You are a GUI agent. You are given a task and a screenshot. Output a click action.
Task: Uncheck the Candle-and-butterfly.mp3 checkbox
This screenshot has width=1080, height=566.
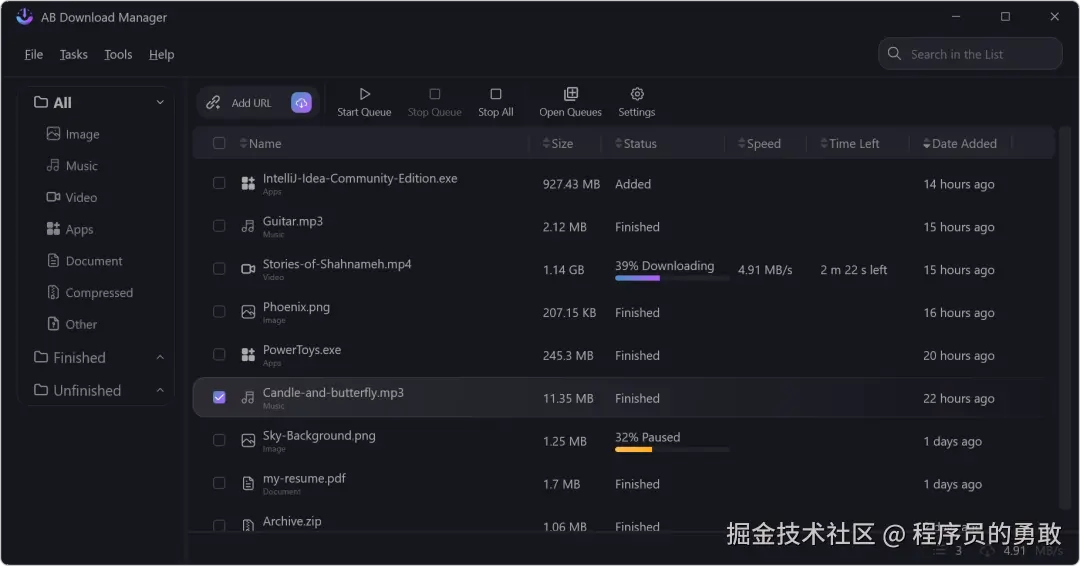pos(220,398)
